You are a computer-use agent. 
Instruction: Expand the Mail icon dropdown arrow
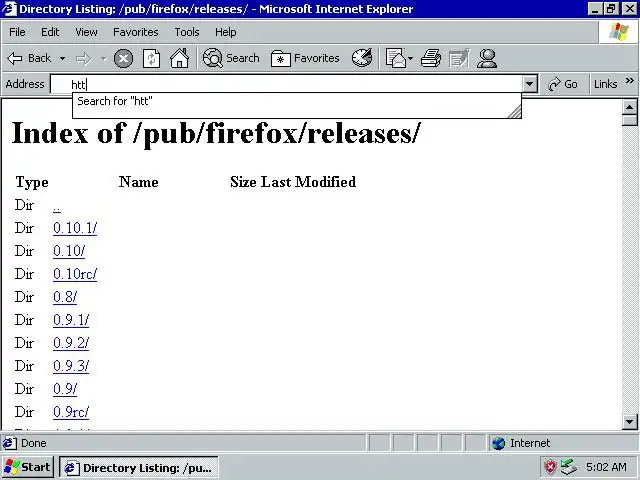click(410, 58)
